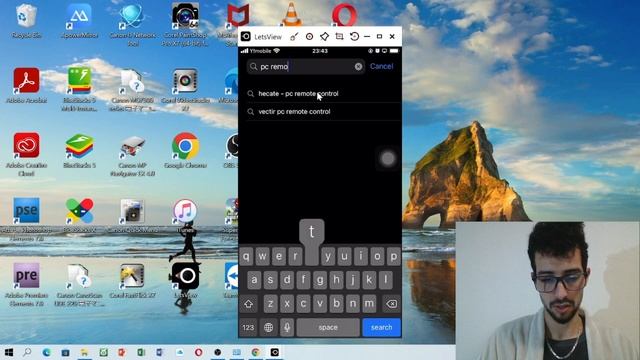Open the iTunes desktop shortcut
This screenshot has height=360, width=640.
(x=186, y=216)
